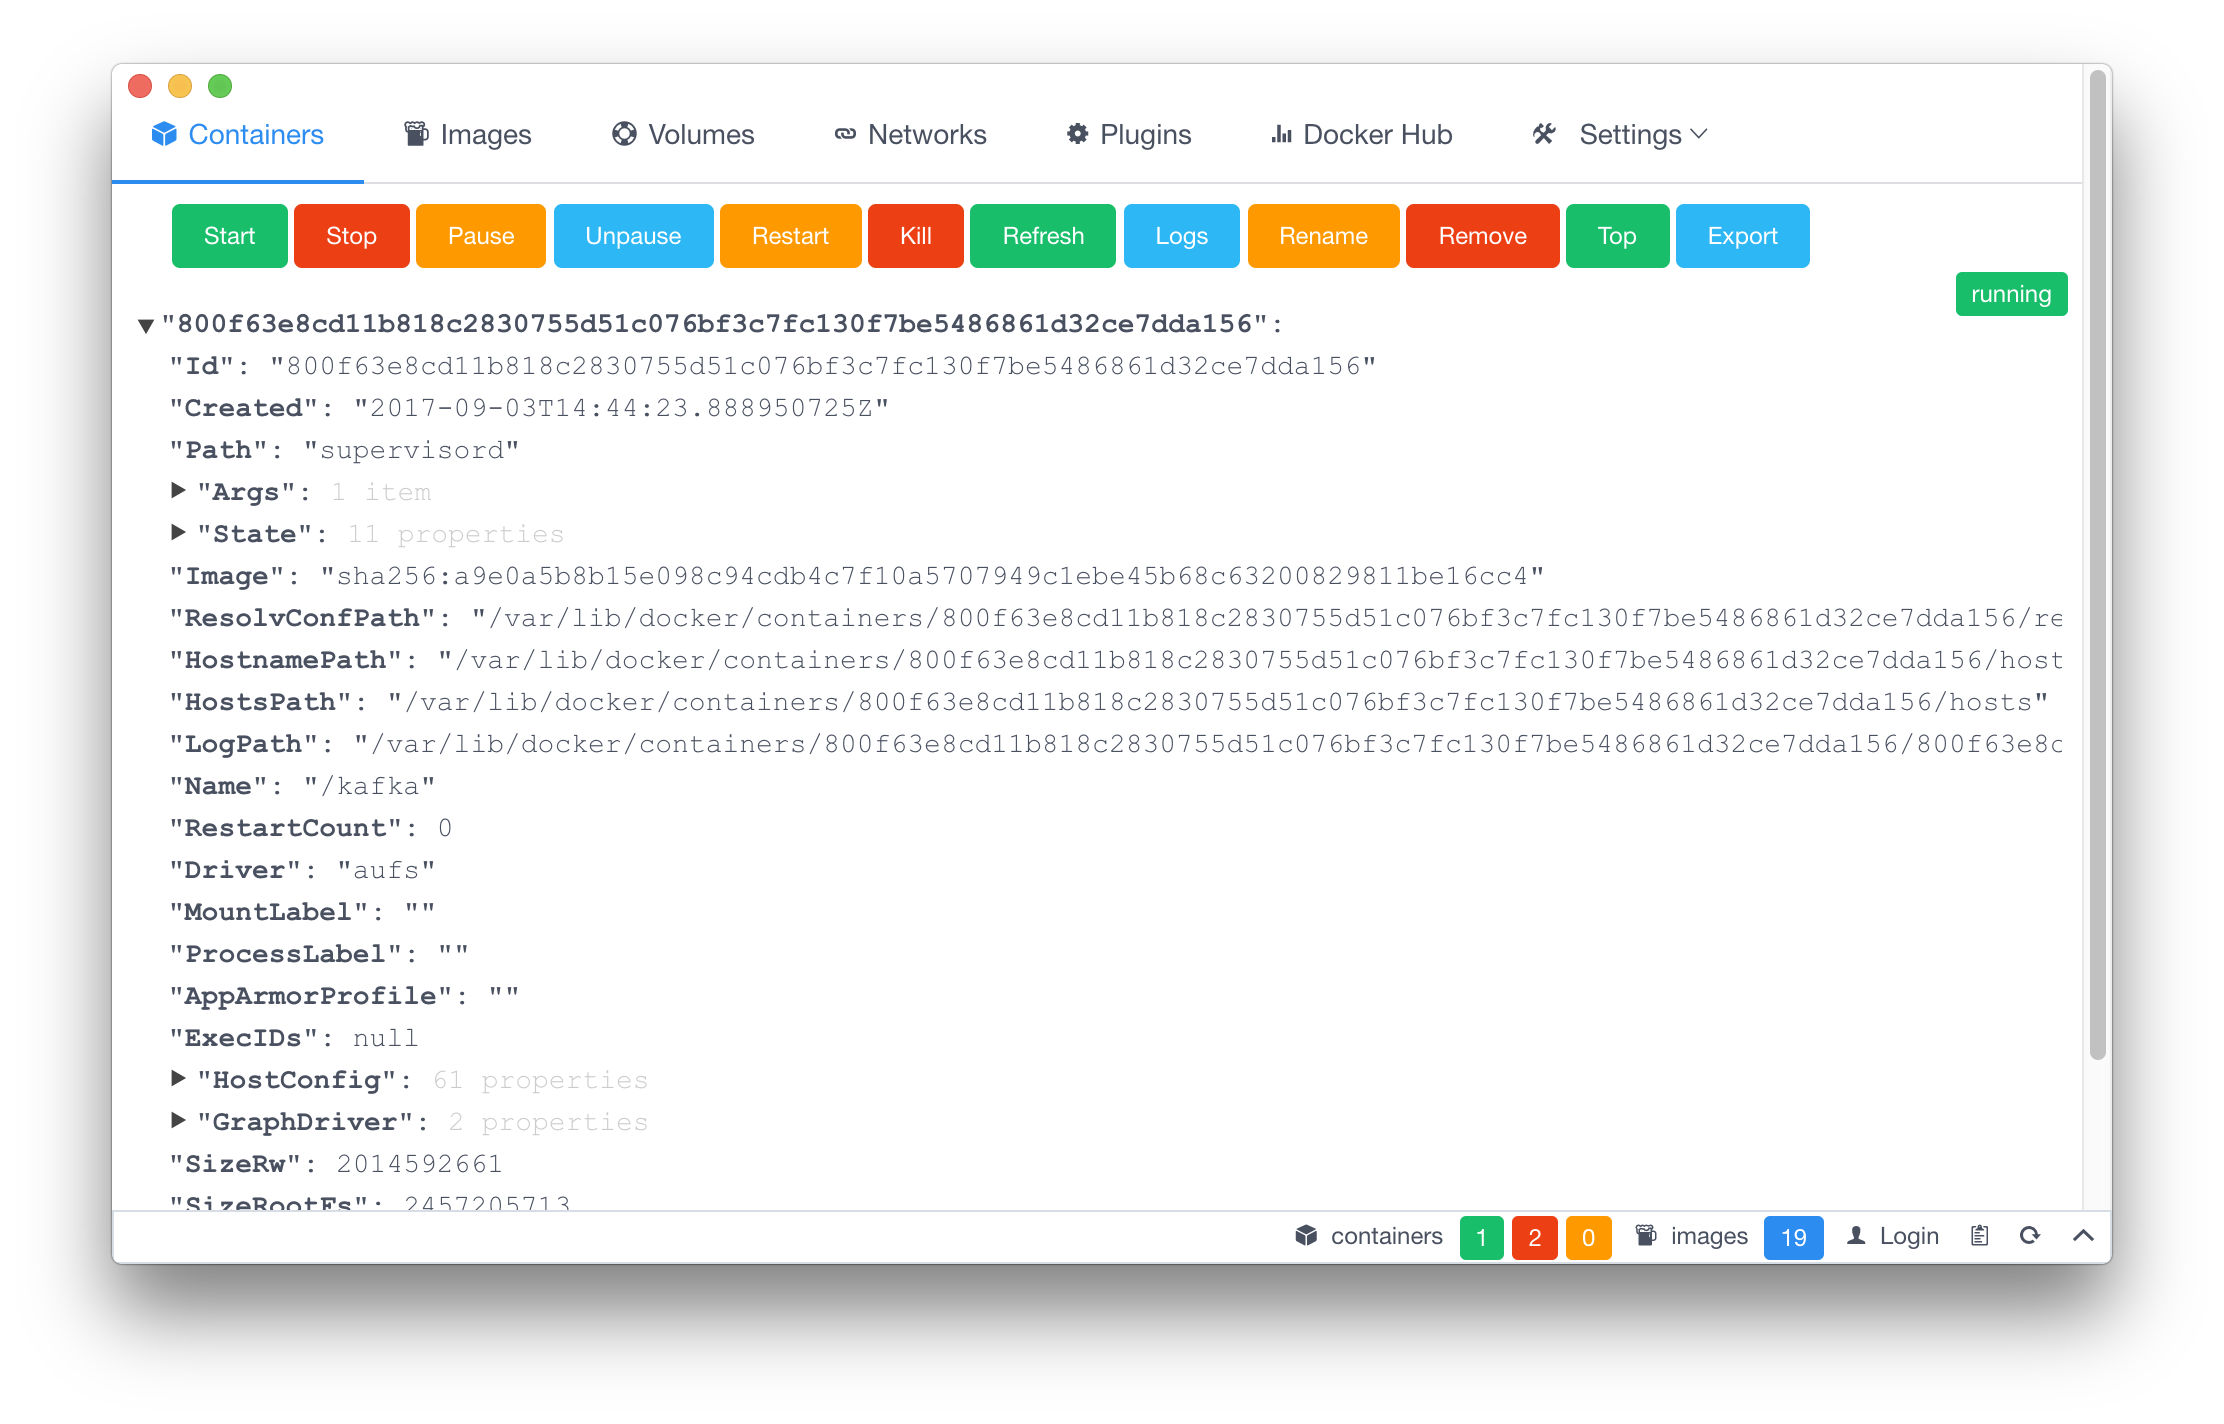Click the circular refresh icon in status bar
The image size is (2224, 1424).
pyautogui.click(x=2029, y=1236)
